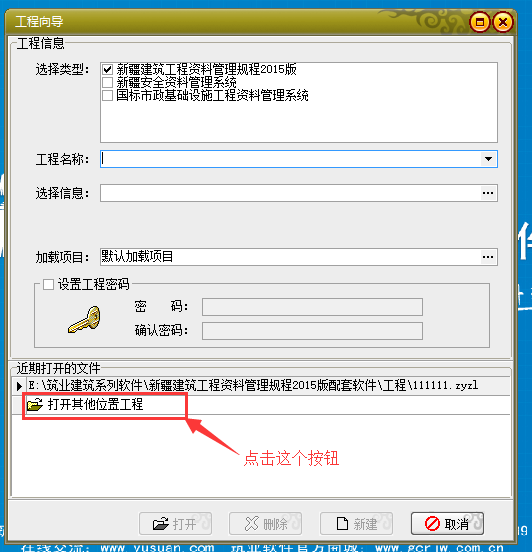Open the 加载项目 ellipsis browse button

(x=488, y=257)
